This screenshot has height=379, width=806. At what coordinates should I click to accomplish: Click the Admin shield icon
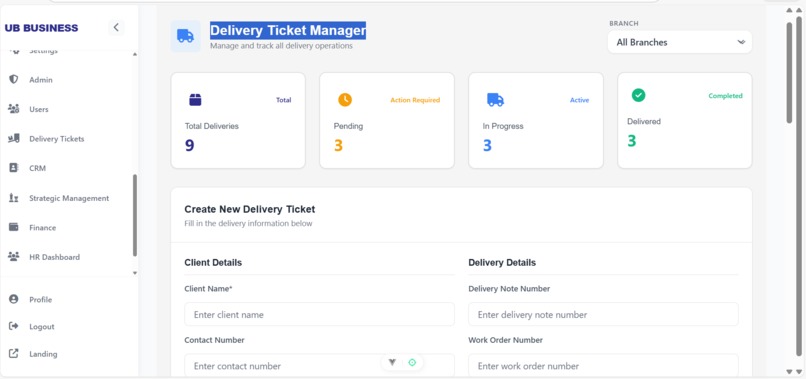coord(14,80)
